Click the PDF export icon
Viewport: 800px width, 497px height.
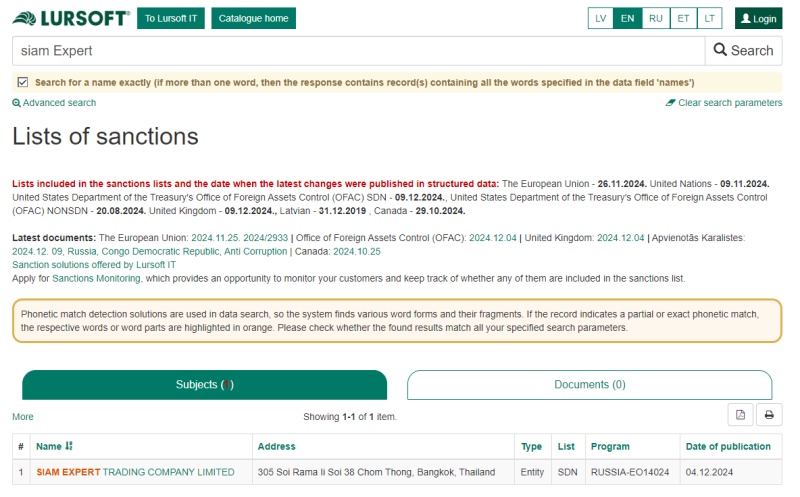tap(741, 415)
